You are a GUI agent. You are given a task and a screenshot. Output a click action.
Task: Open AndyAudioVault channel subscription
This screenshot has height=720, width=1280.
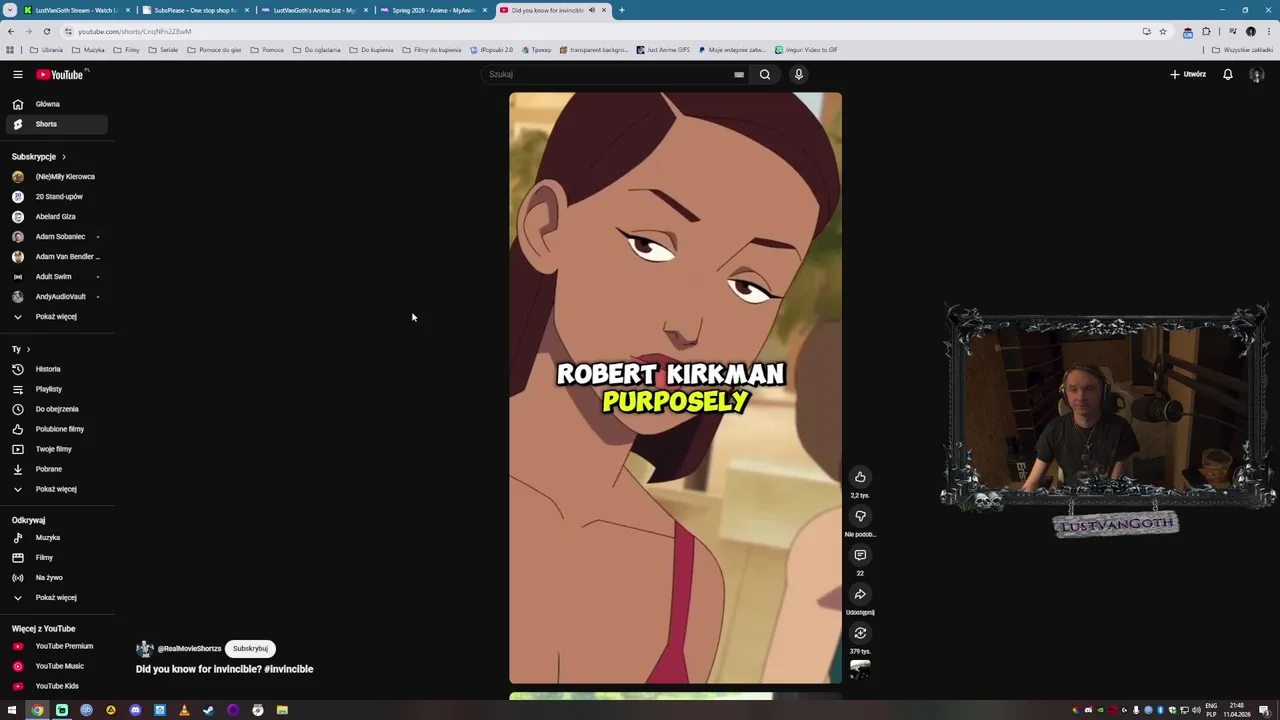click(x=55, y=297)
